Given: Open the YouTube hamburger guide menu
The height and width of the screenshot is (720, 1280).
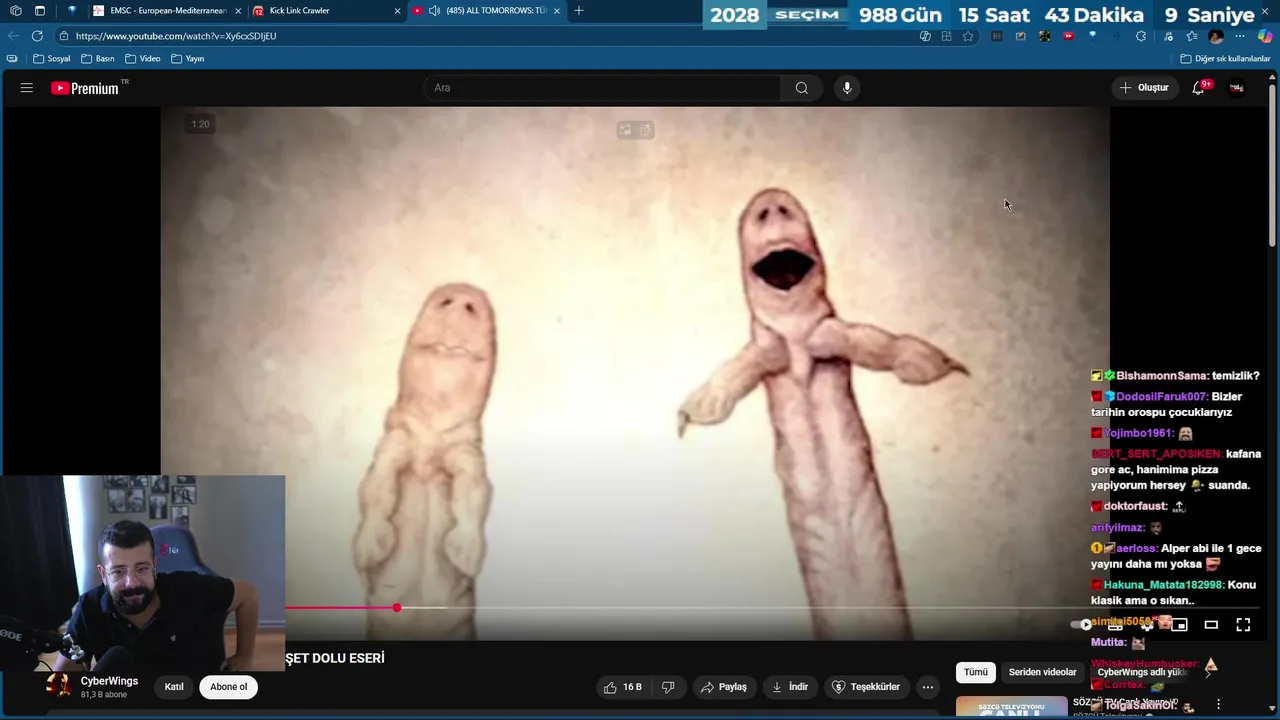Looking at the screenshot, I should click(27, 88).
